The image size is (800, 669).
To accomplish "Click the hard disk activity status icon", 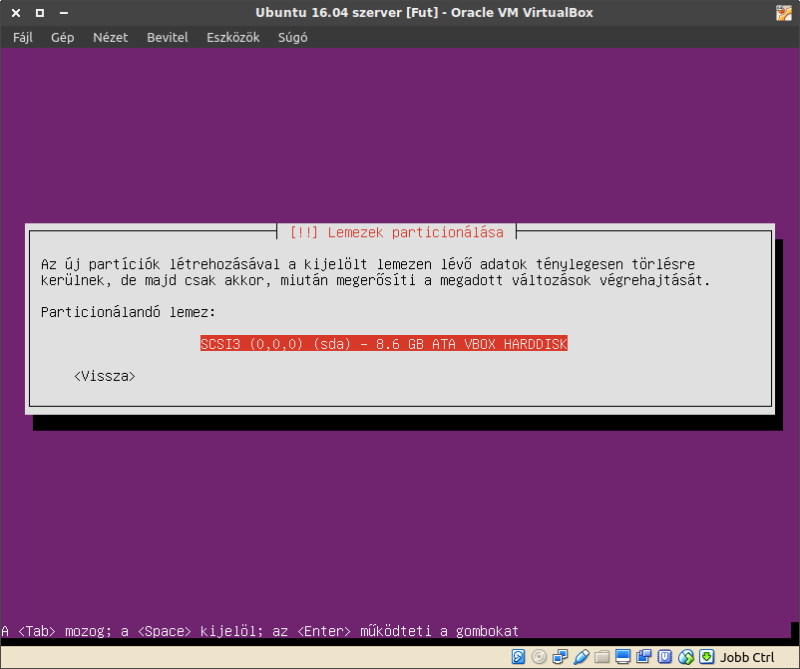I will point(518,656).
